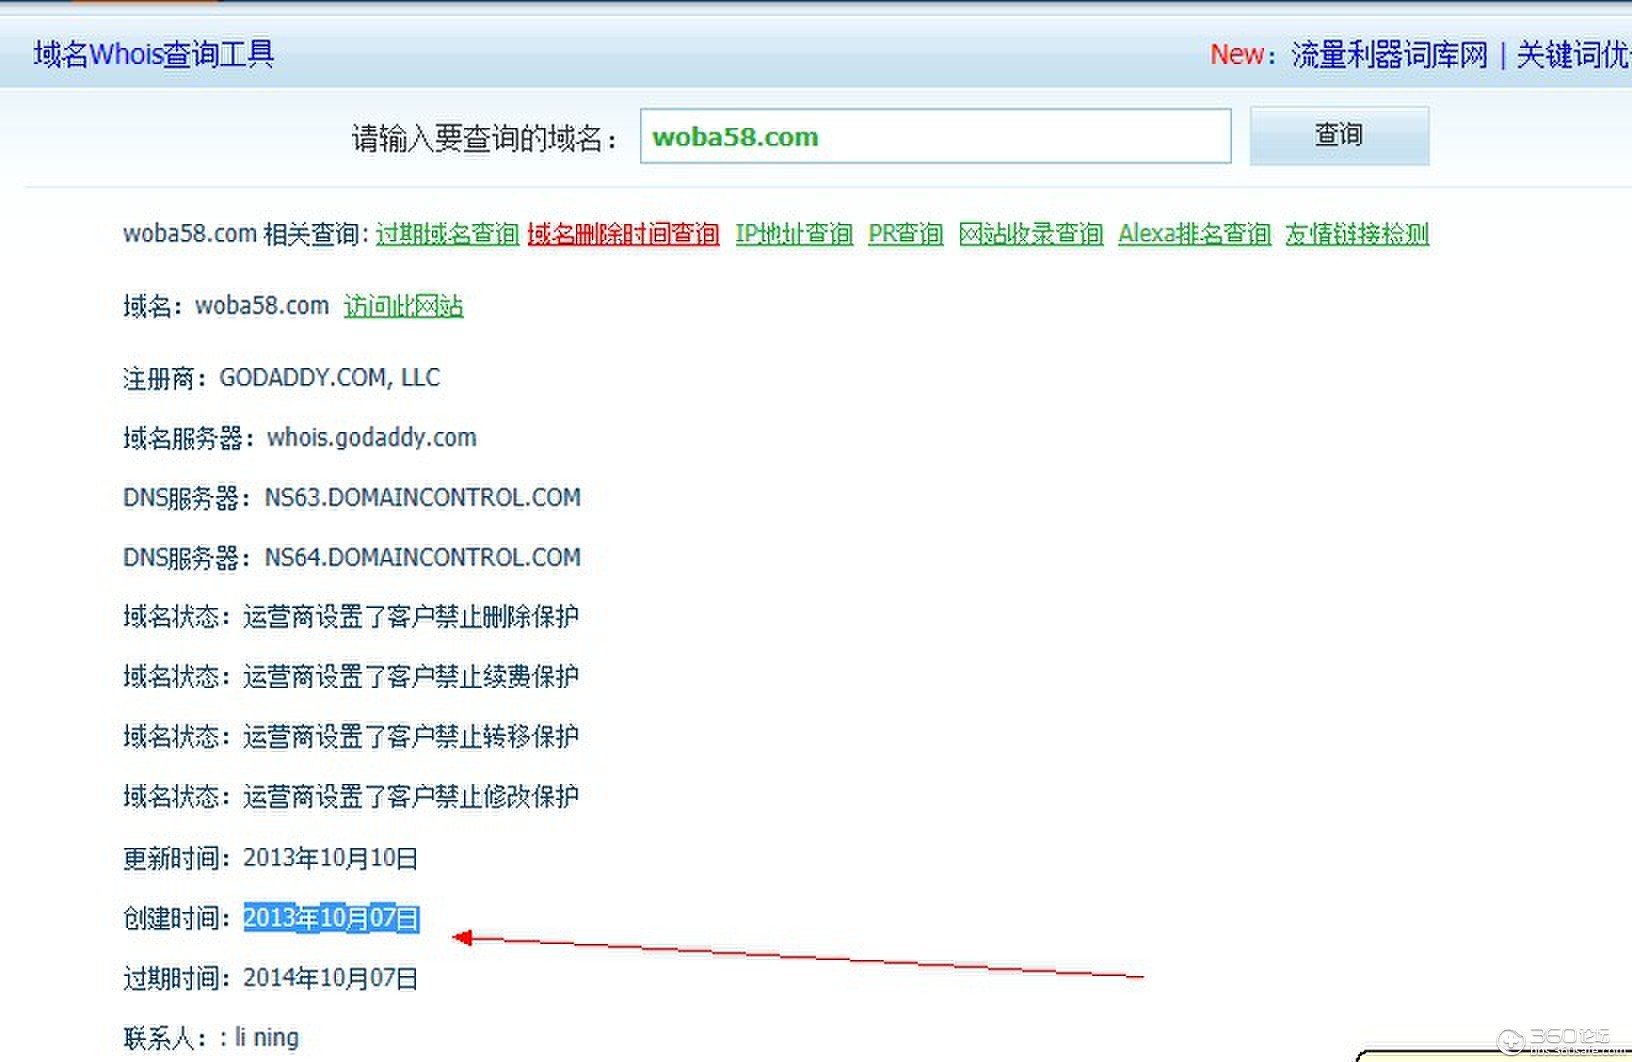Open the 域名删除时间查询 link

coord(622,233)
